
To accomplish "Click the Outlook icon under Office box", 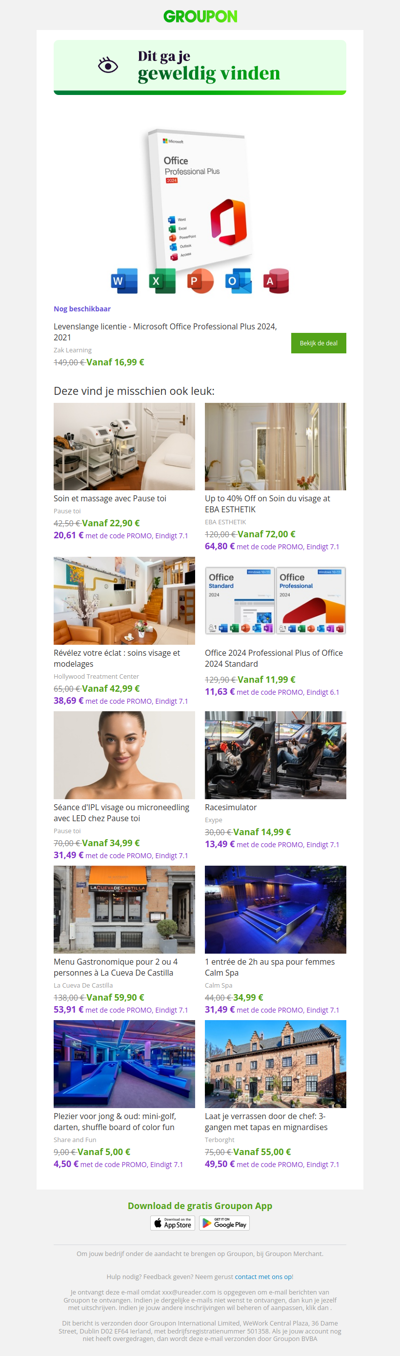I will [238, 281].
